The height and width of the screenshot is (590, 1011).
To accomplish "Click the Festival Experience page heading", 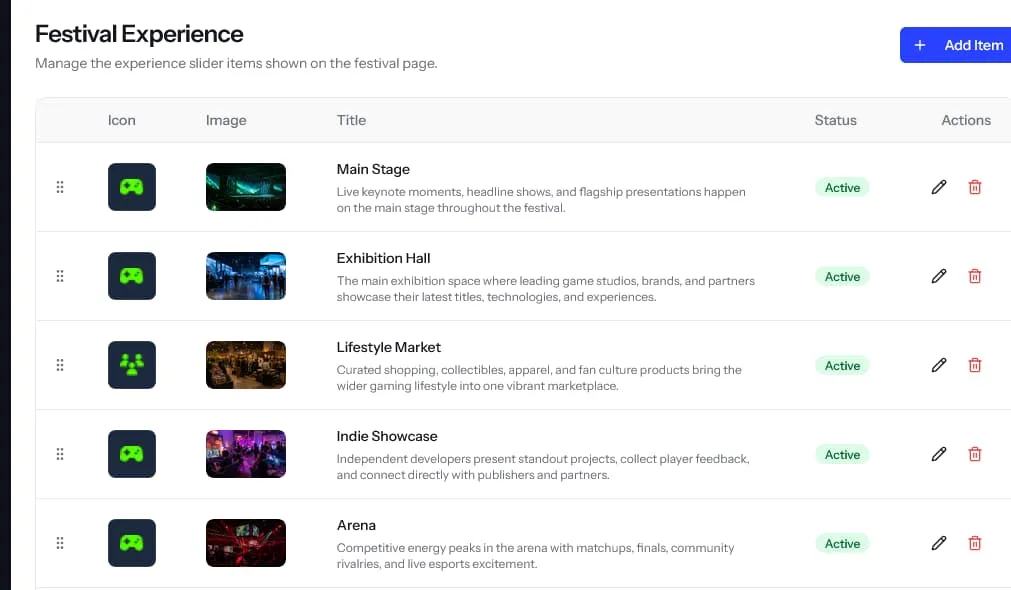I will click(x=139, y=34).
